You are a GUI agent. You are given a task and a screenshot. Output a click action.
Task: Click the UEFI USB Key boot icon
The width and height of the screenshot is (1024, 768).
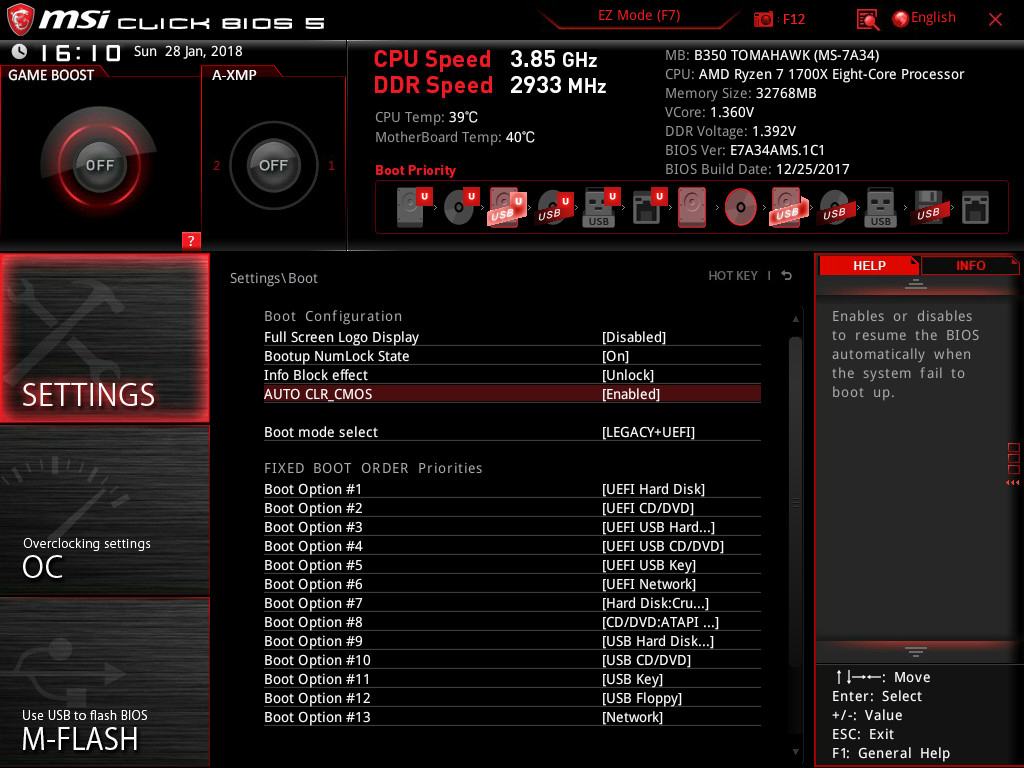[601, 207]
